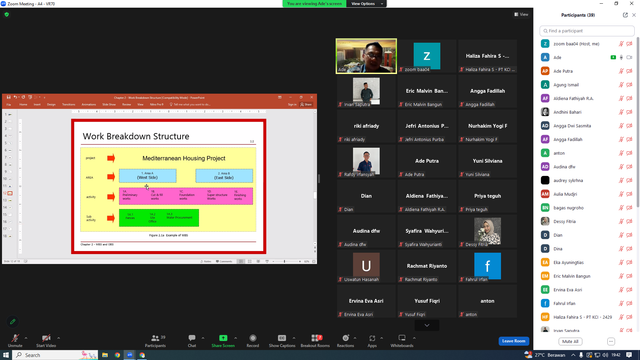
Task: Expand arrow beside Share Screen
Action: 235,338
